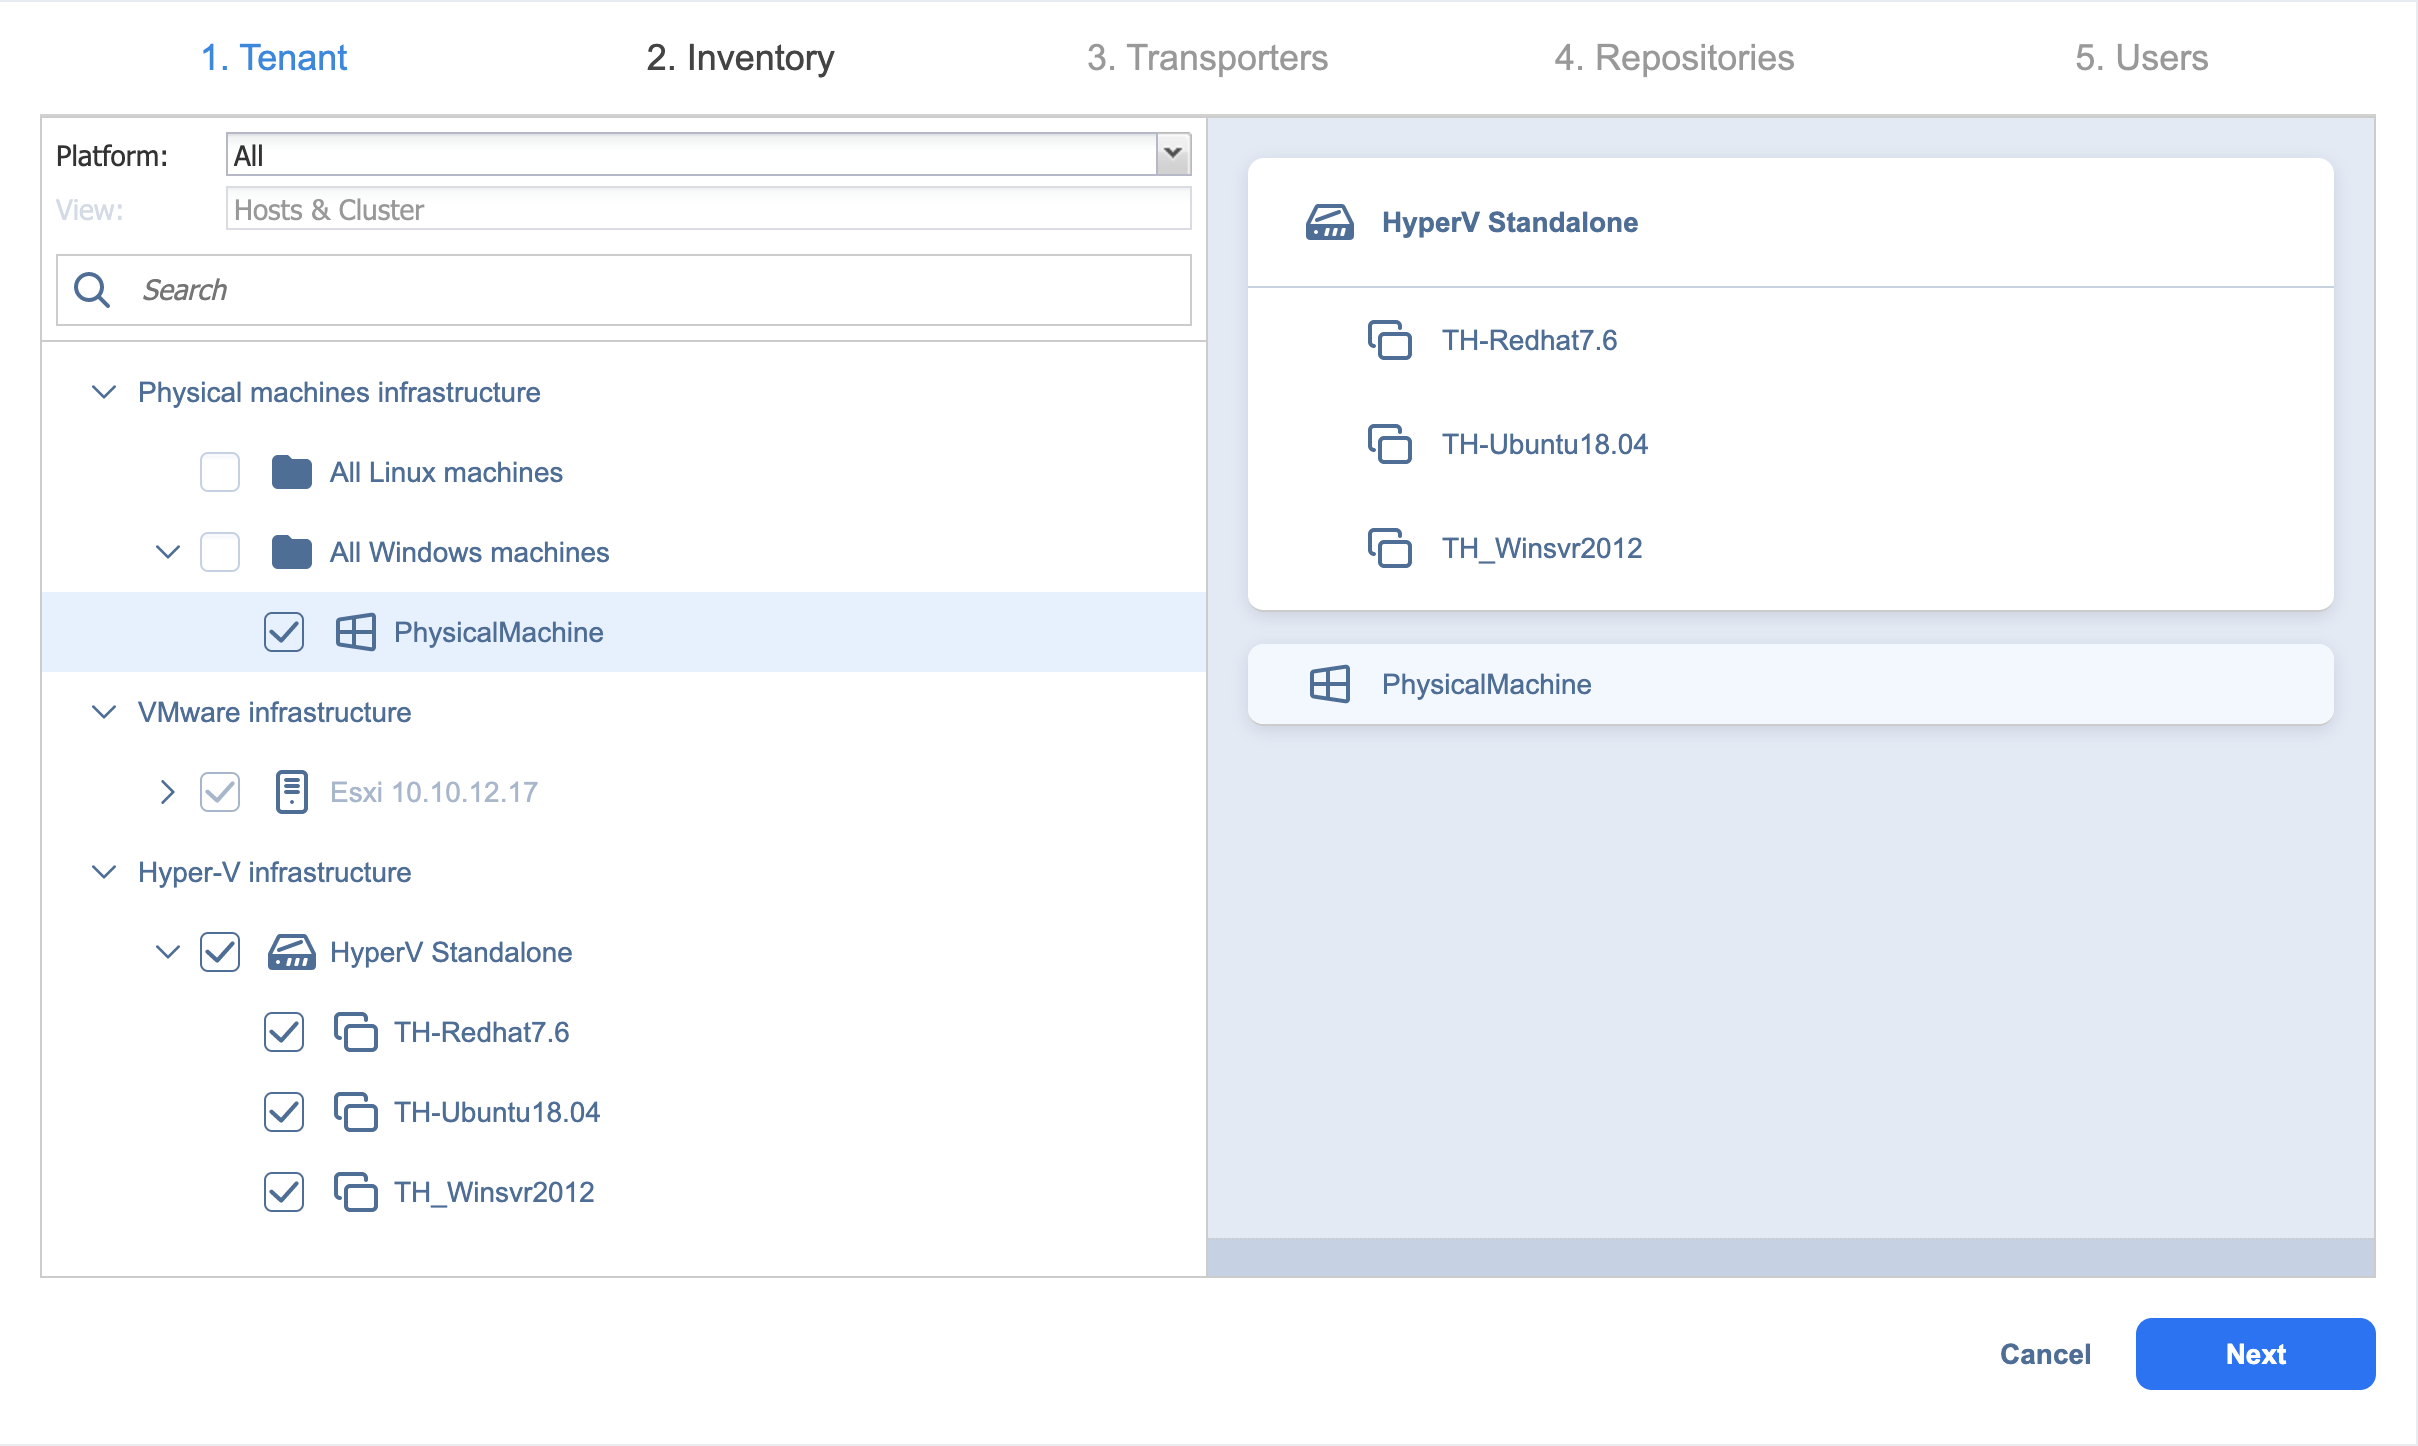Click PhysicalMachine card in selected panel

point(1790,684)
